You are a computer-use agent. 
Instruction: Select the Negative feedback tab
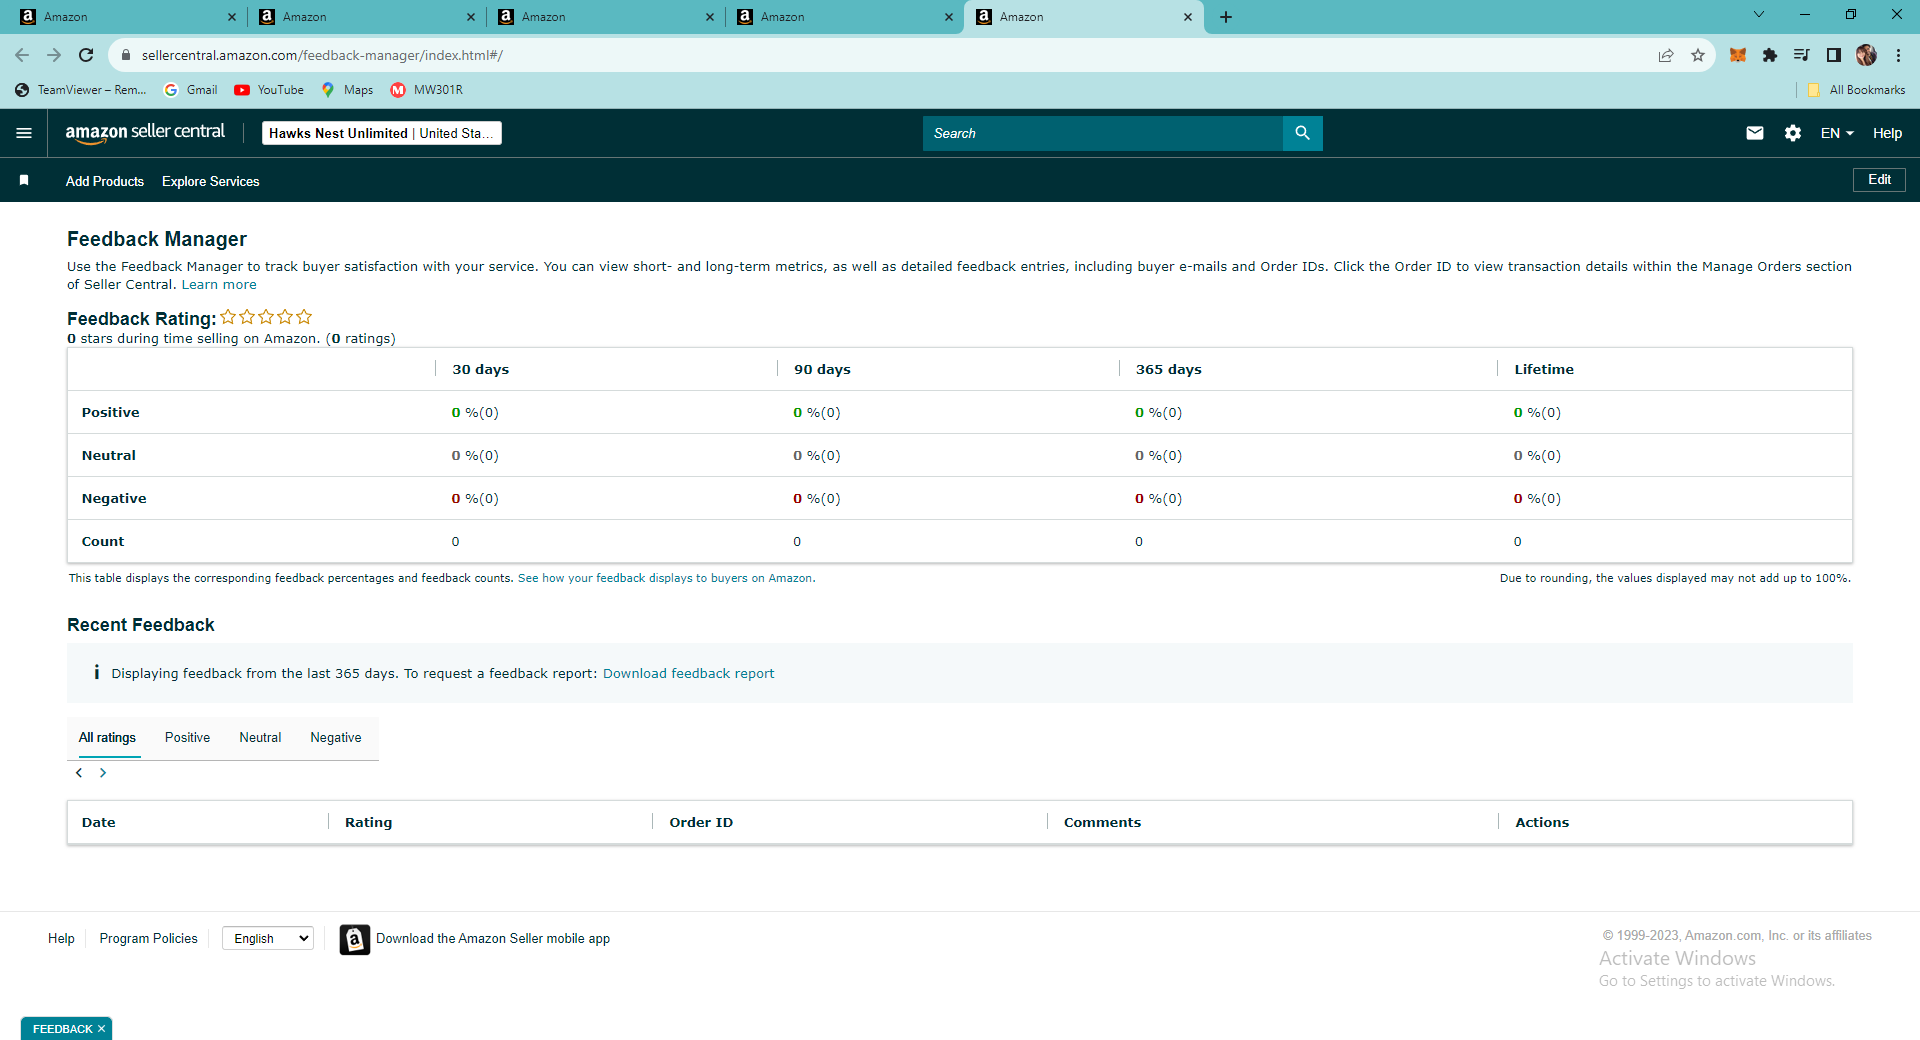(x=336, y=738)
